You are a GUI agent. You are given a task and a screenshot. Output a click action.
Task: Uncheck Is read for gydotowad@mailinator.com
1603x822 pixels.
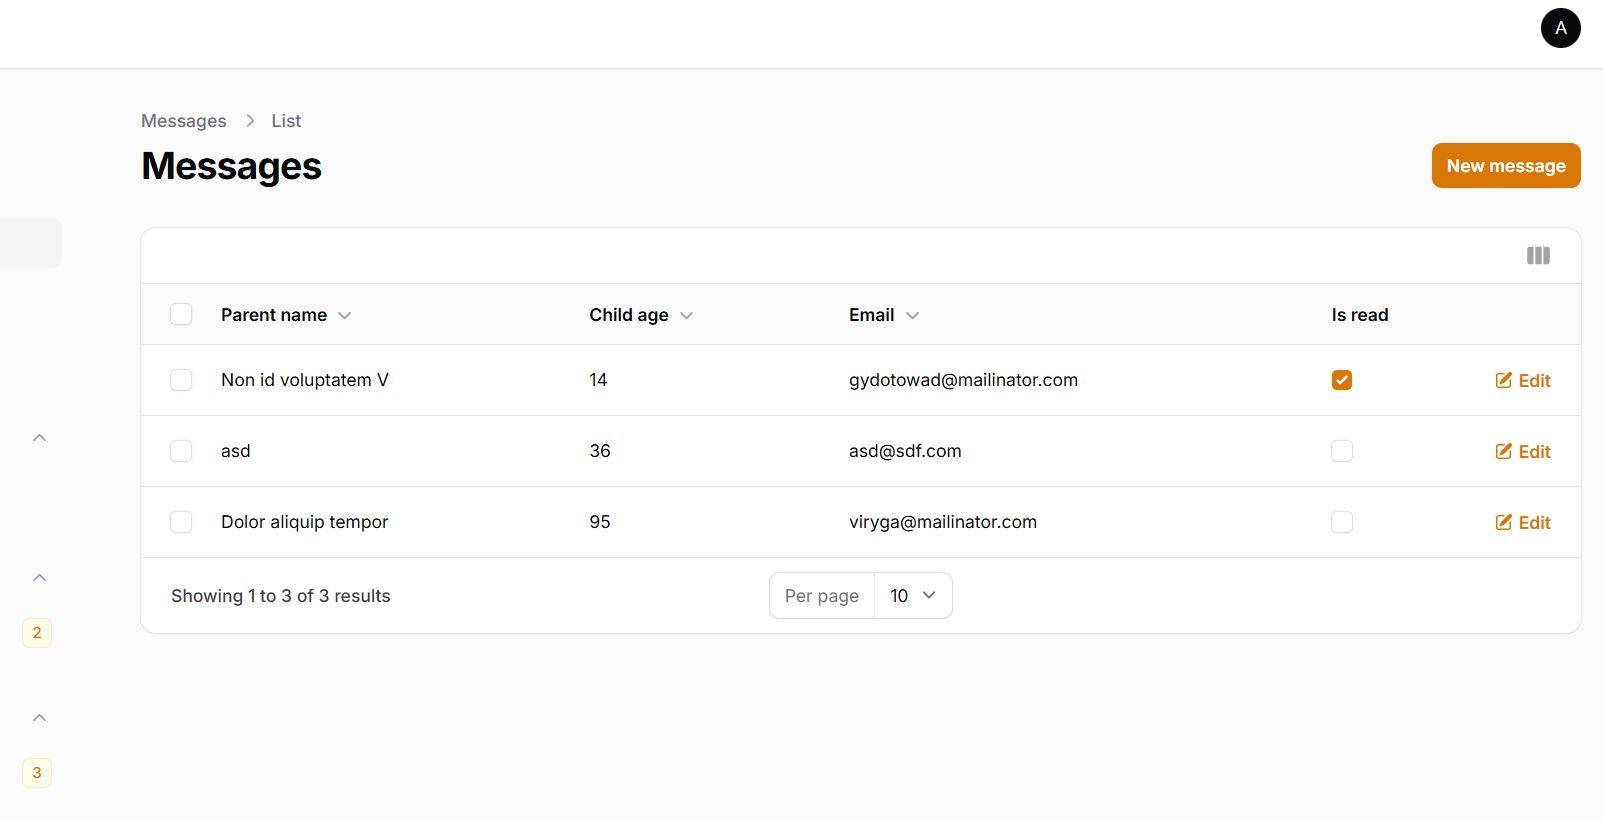click(x=1342, y=380)
